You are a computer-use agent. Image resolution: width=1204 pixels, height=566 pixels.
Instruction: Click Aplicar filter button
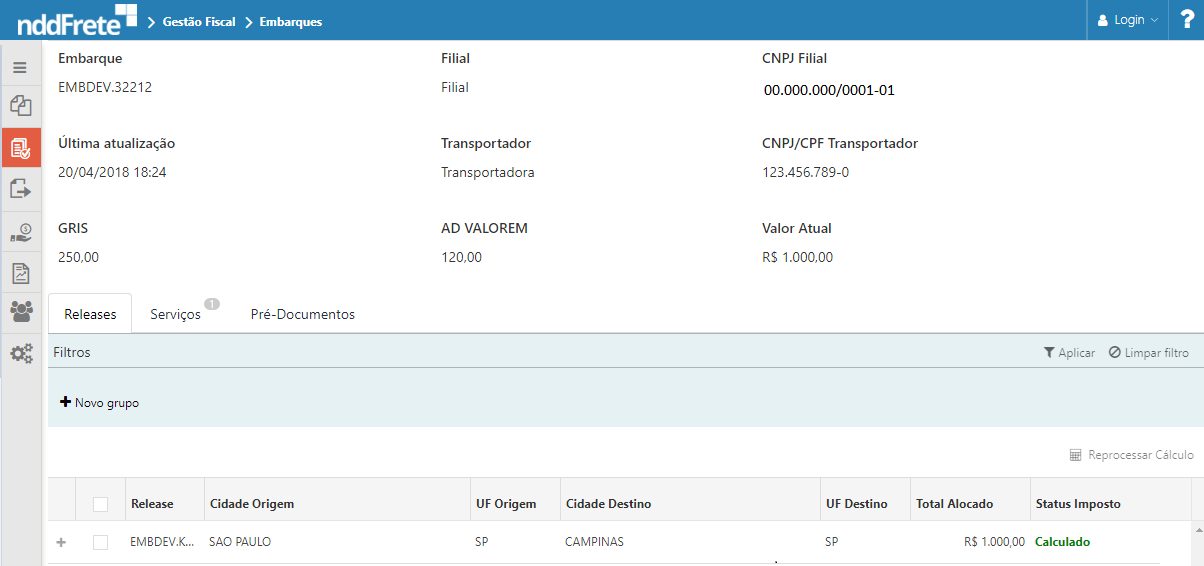tap(1069, 353)
